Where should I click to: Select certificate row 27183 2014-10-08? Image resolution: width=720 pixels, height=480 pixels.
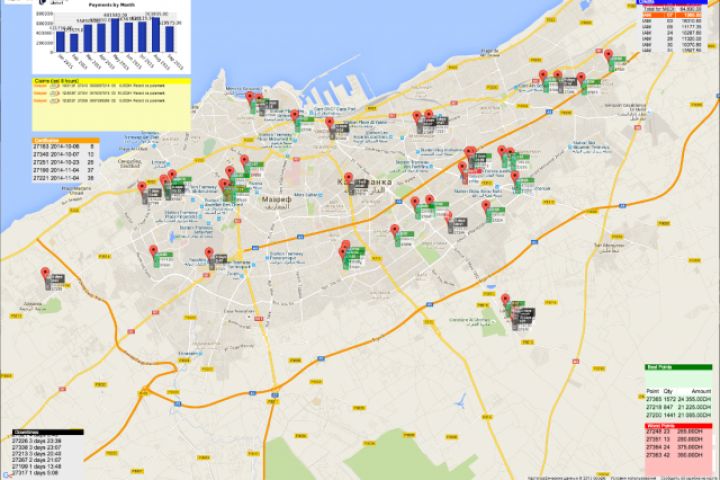coord(64,147)
